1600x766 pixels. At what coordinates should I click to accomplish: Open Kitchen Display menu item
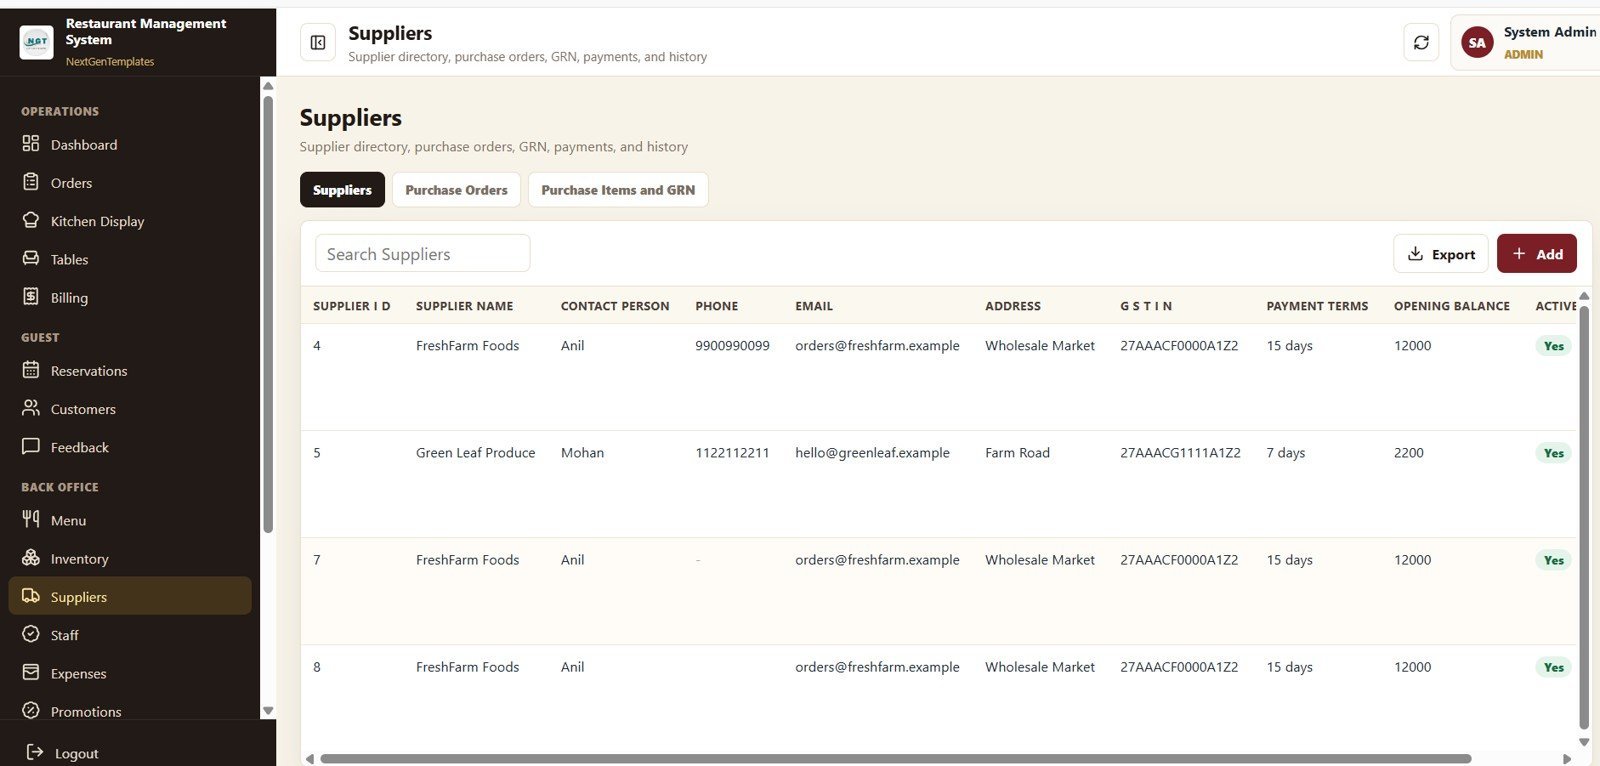tap(130, 221)
